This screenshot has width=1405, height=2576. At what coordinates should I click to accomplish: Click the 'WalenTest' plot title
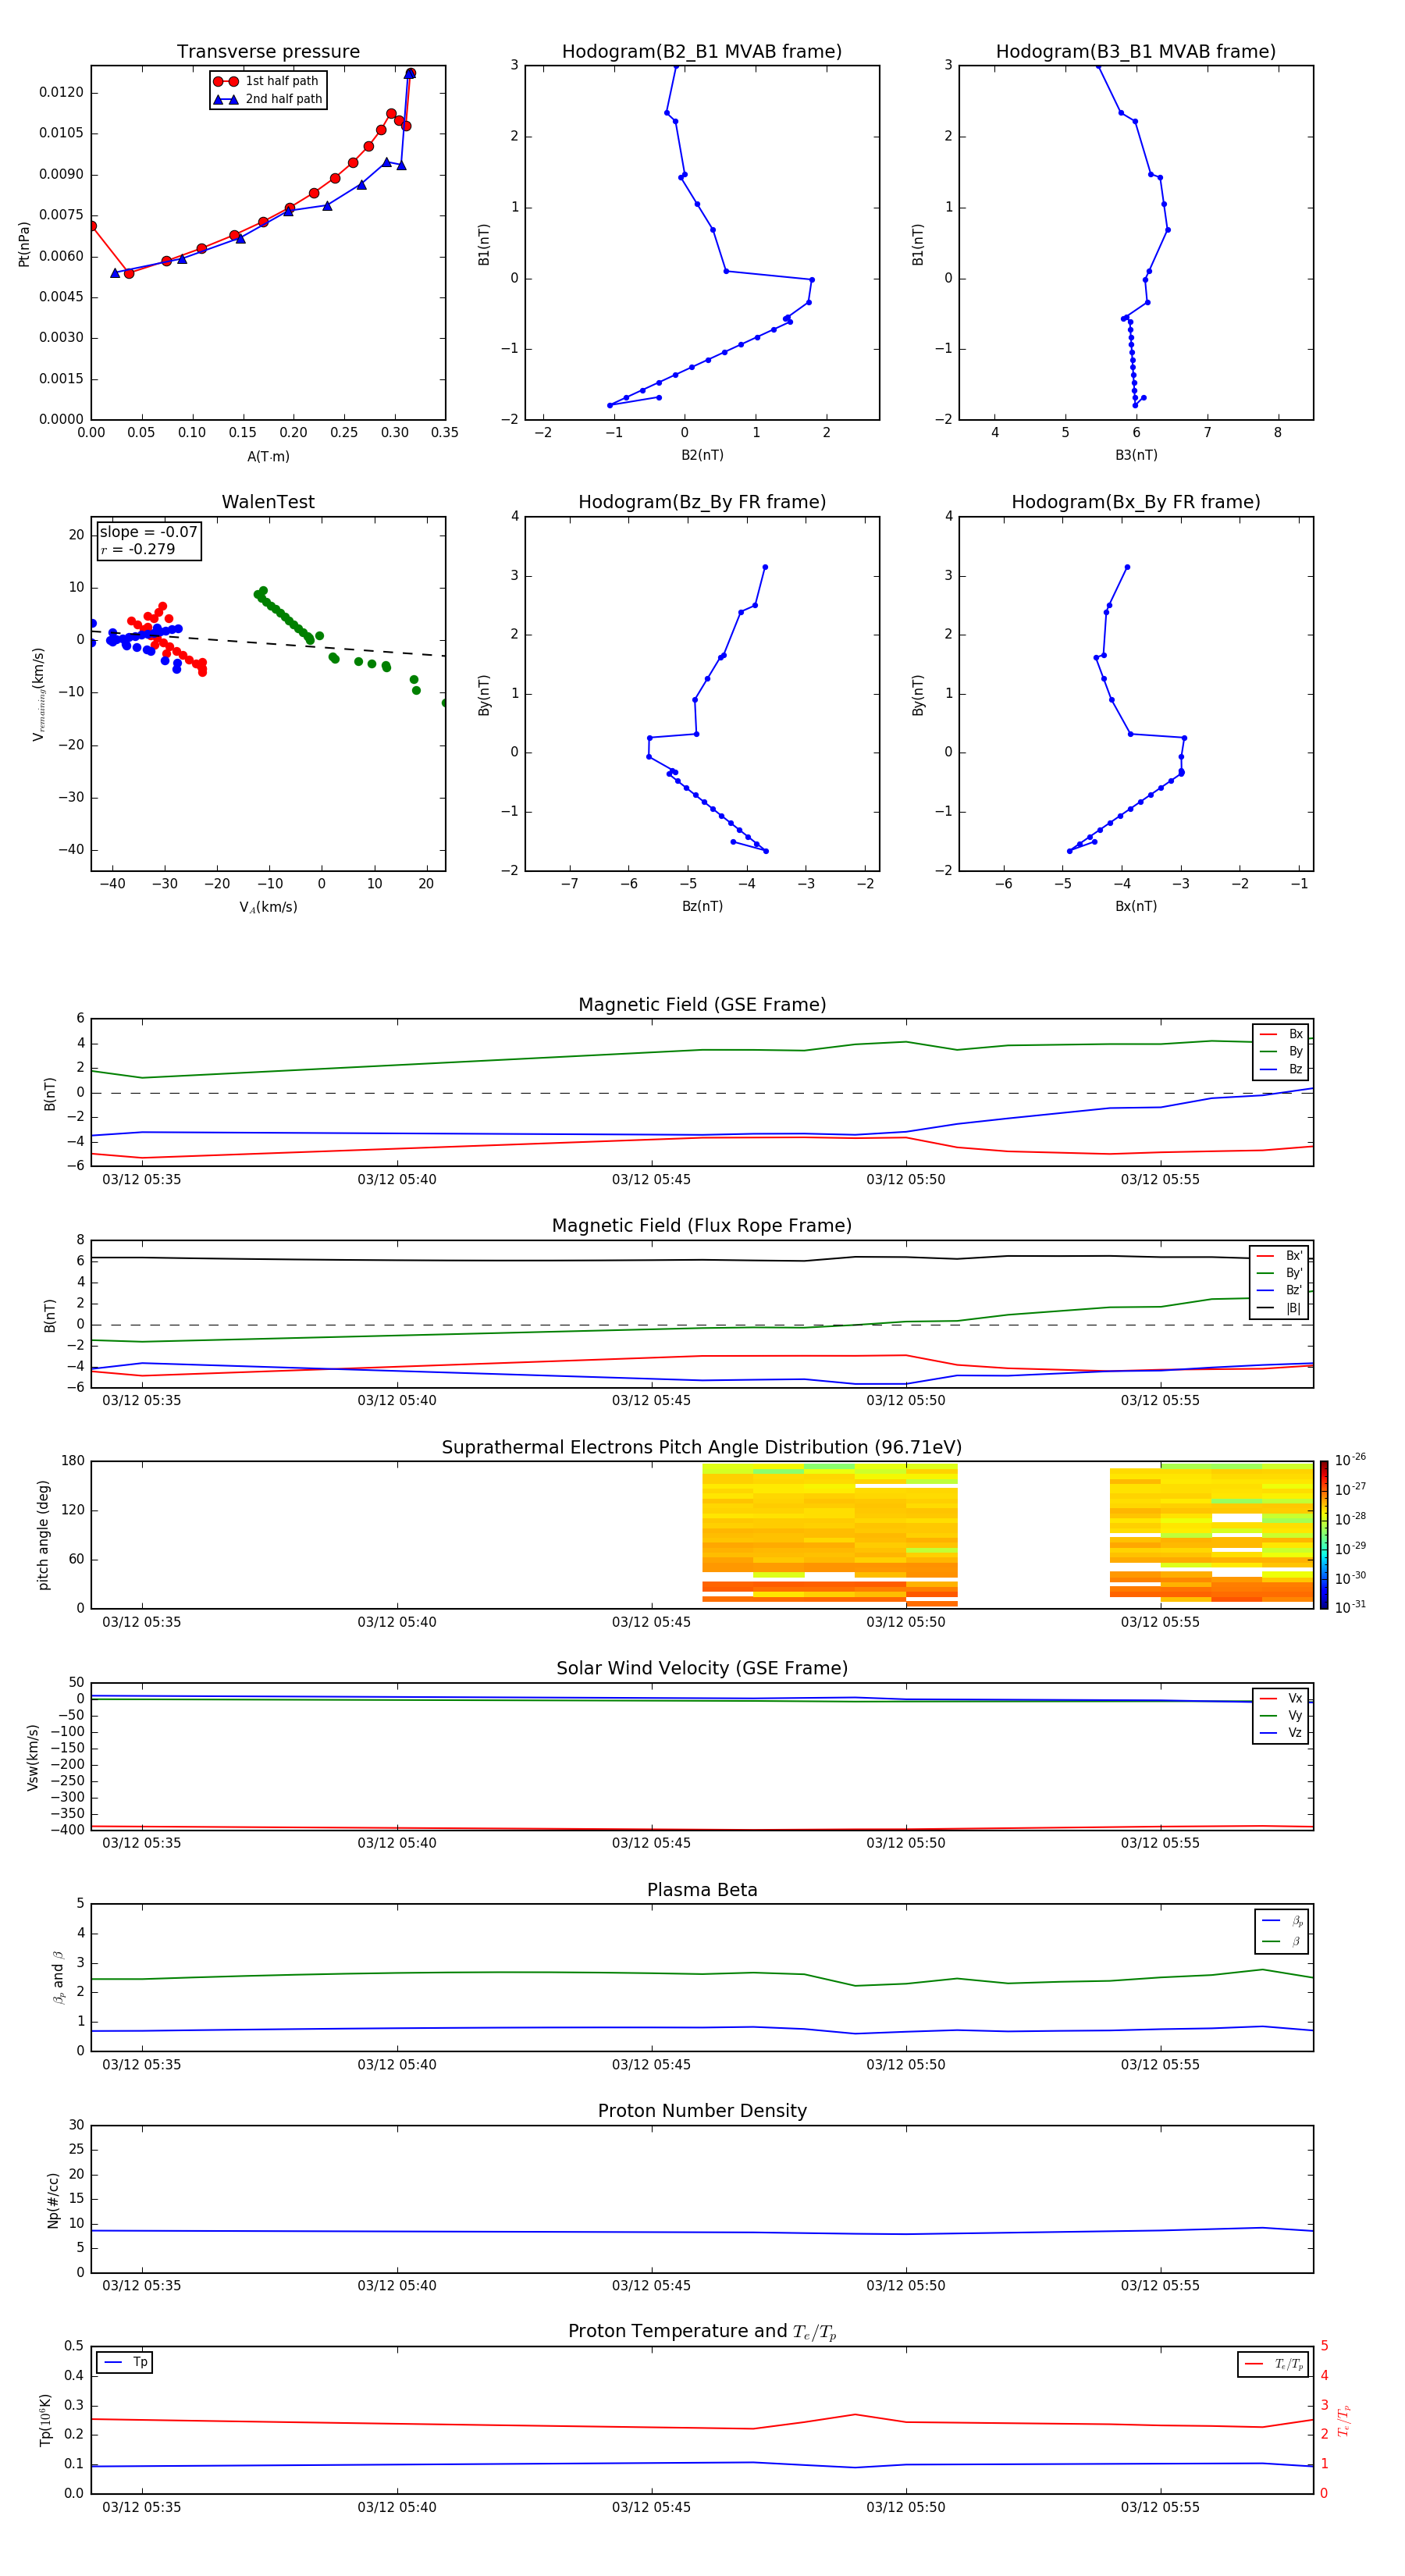tap(268, 502)
